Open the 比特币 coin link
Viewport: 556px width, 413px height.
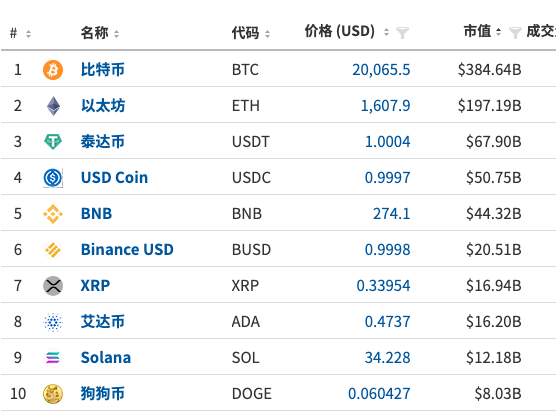(102, 69)
